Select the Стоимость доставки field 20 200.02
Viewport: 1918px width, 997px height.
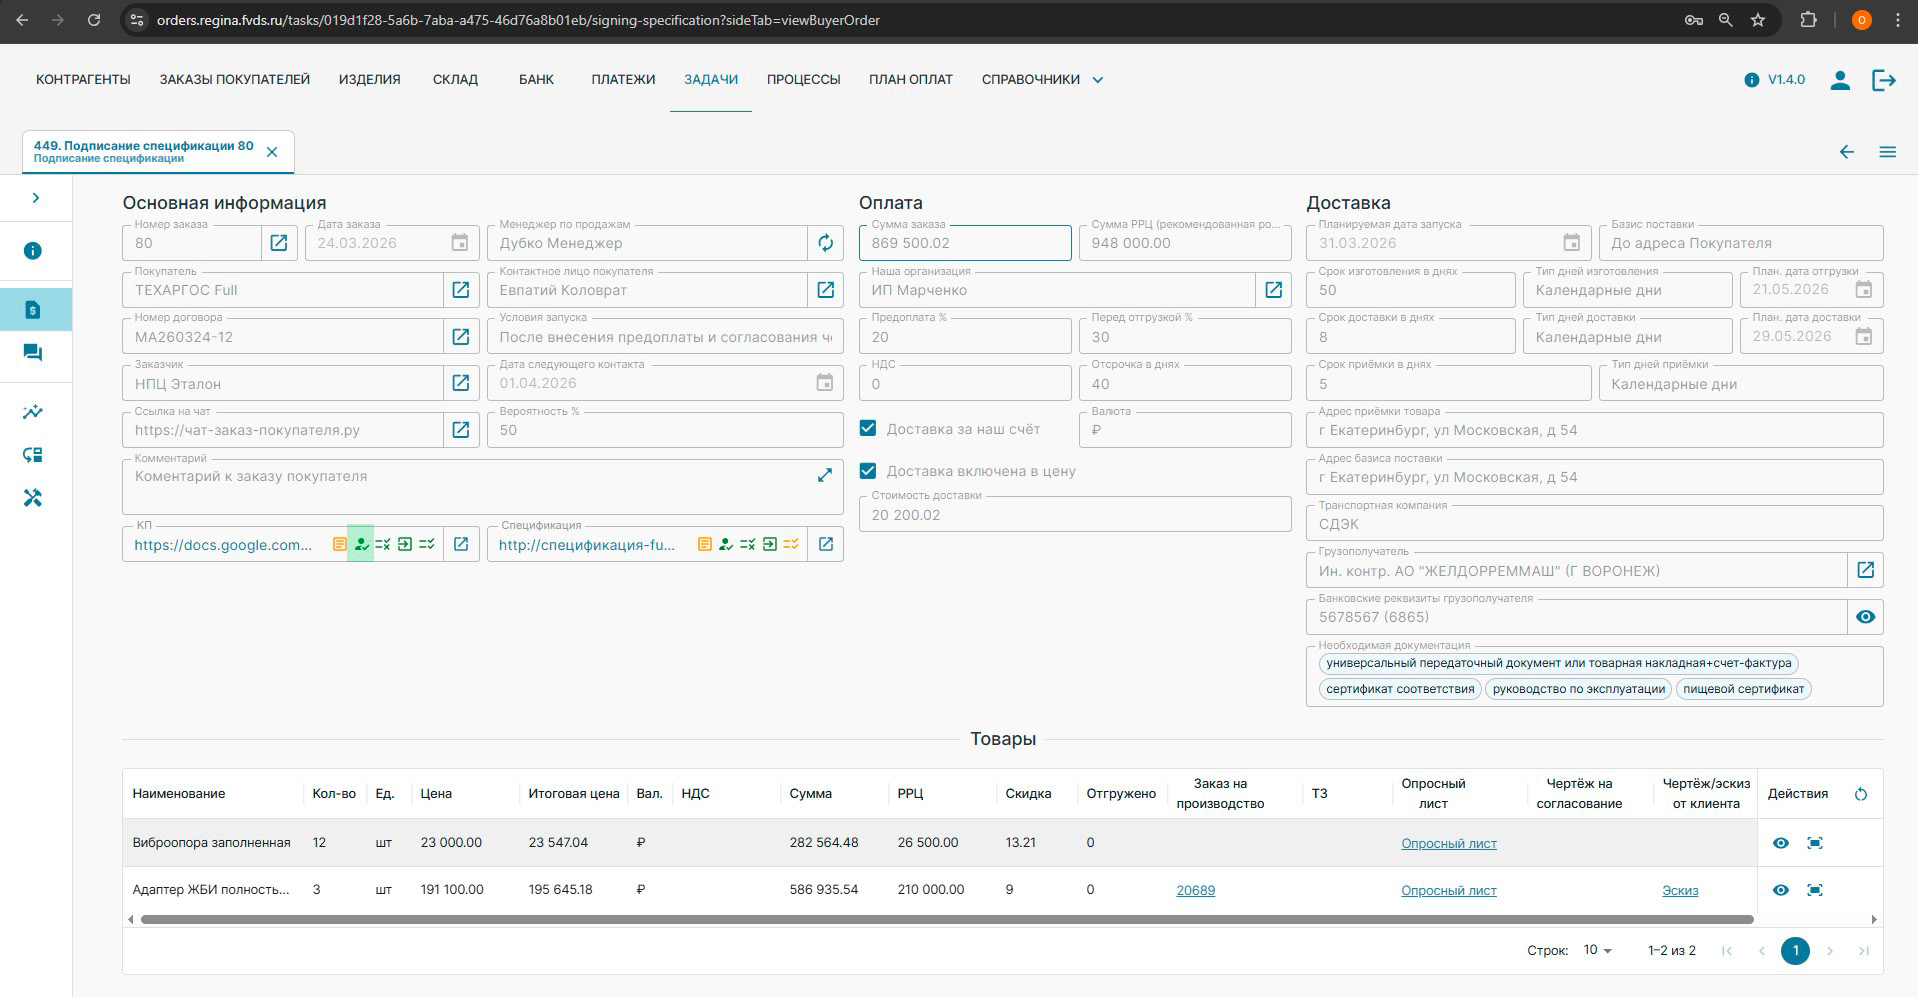[x=1075, y=514]
